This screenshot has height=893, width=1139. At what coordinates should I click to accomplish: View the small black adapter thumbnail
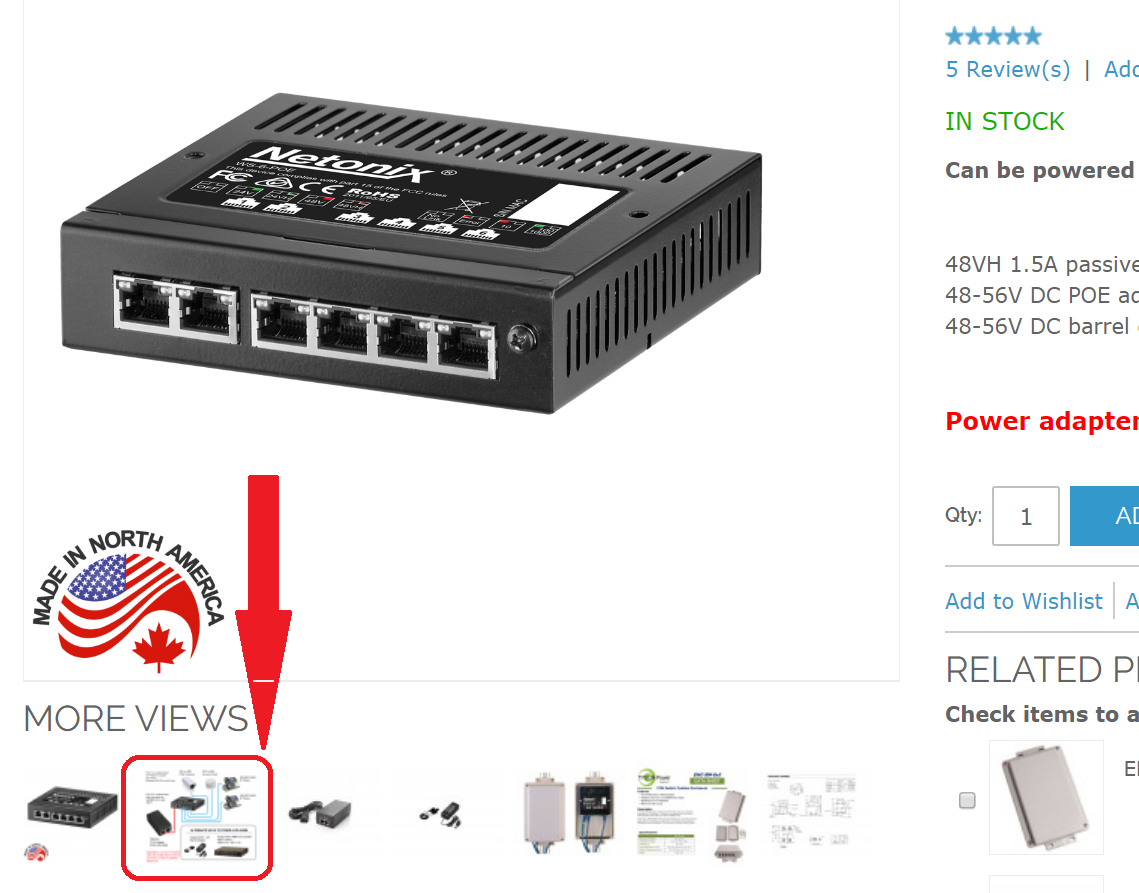[x=441, y=815]
